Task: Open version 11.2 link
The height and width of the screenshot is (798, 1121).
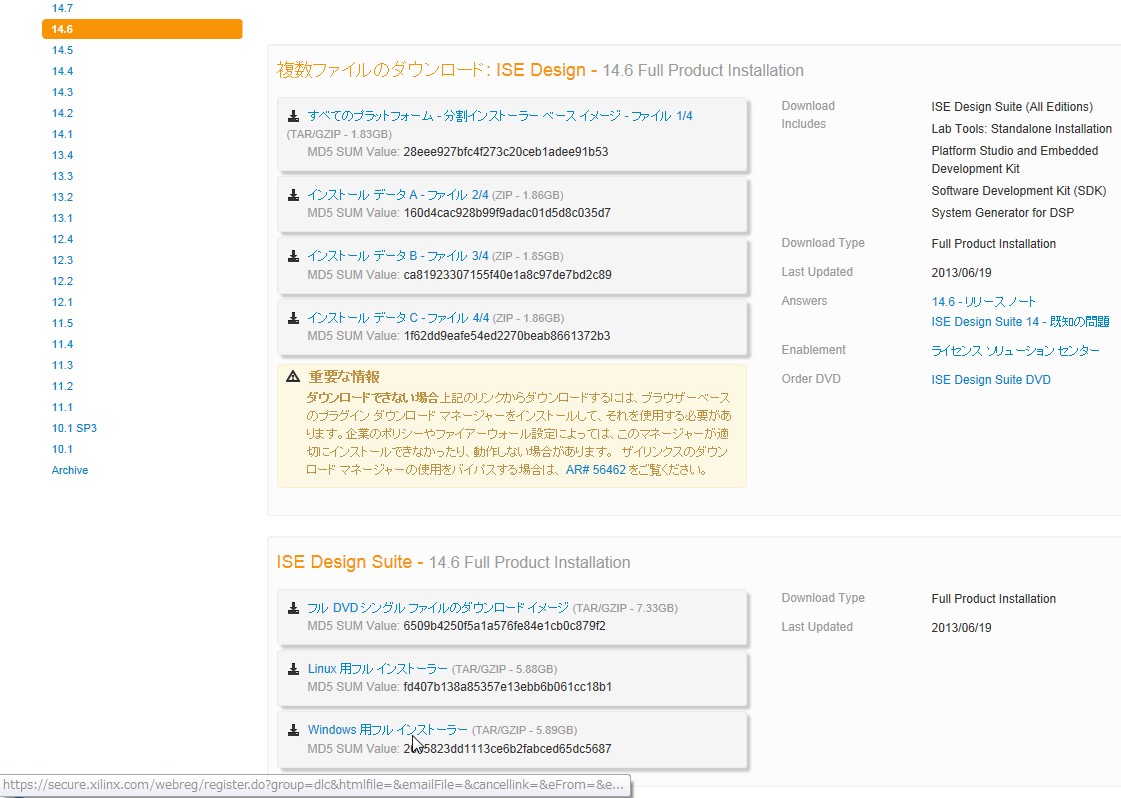Action: click(x=62, y=386)
